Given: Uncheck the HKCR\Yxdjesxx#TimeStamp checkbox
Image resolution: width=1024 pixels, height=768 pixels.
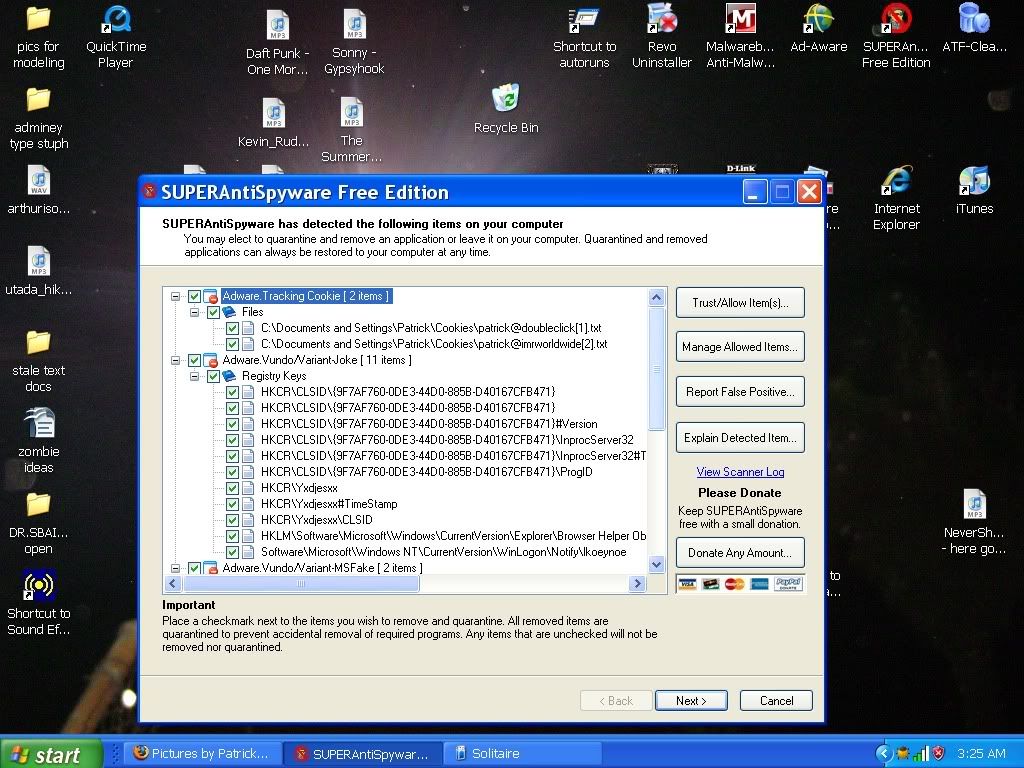Looking at the screenshot, I should (232, 504).
